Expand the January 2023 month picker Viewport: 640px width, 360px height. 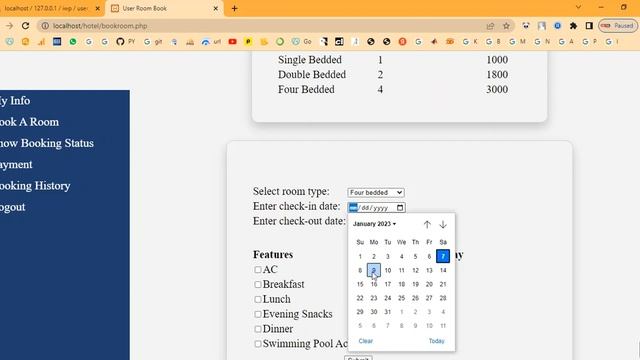pos(374,224)
